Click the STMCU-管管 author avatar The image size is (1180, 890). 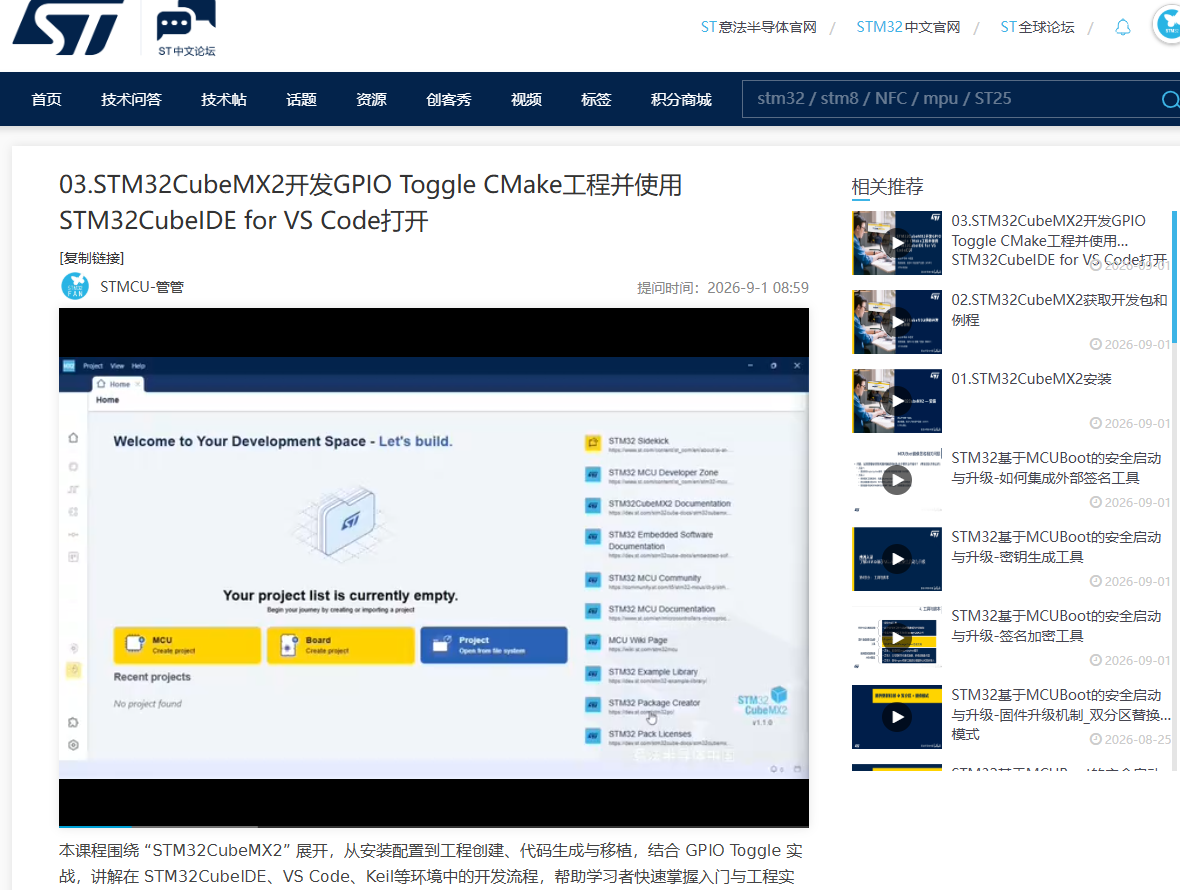tap(75, 287)
